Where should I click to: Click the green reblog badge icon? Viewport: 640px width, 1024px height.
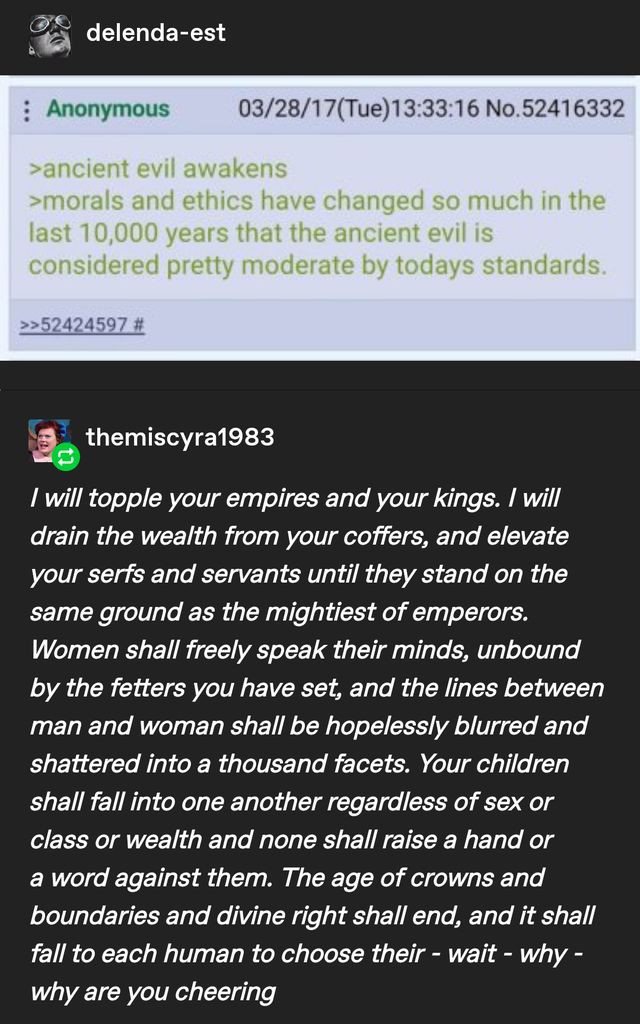(x=66, y=458)
